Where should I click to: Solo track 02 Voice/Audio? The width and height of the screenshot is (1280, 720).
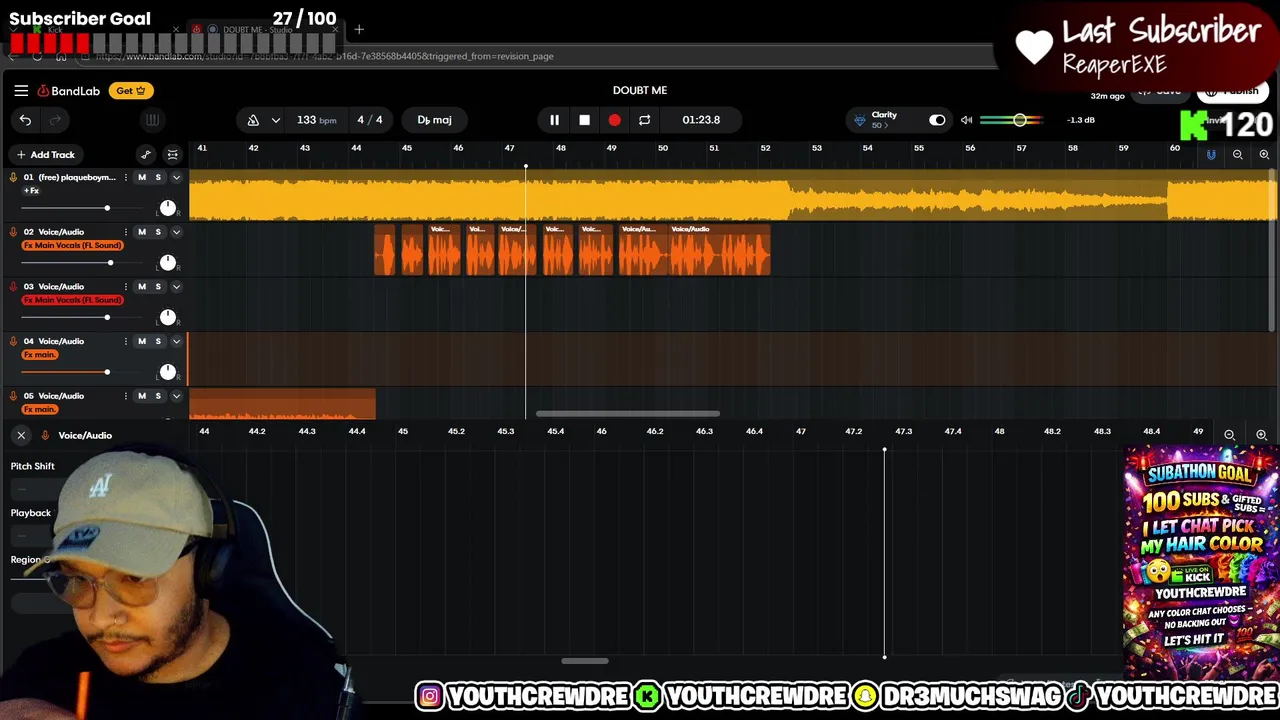point(158,232)
